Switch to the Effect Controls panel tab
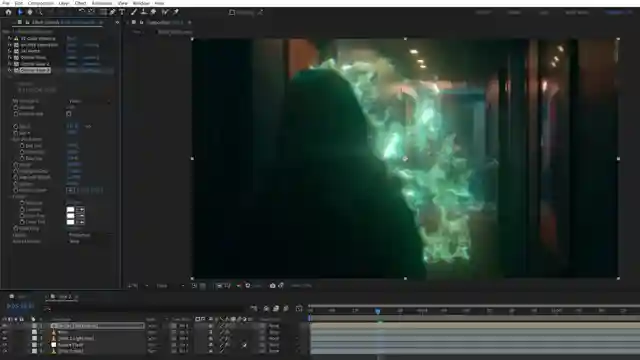Image resolution: width=640 pixels, height=360 pixels. (x=63, y=22)
